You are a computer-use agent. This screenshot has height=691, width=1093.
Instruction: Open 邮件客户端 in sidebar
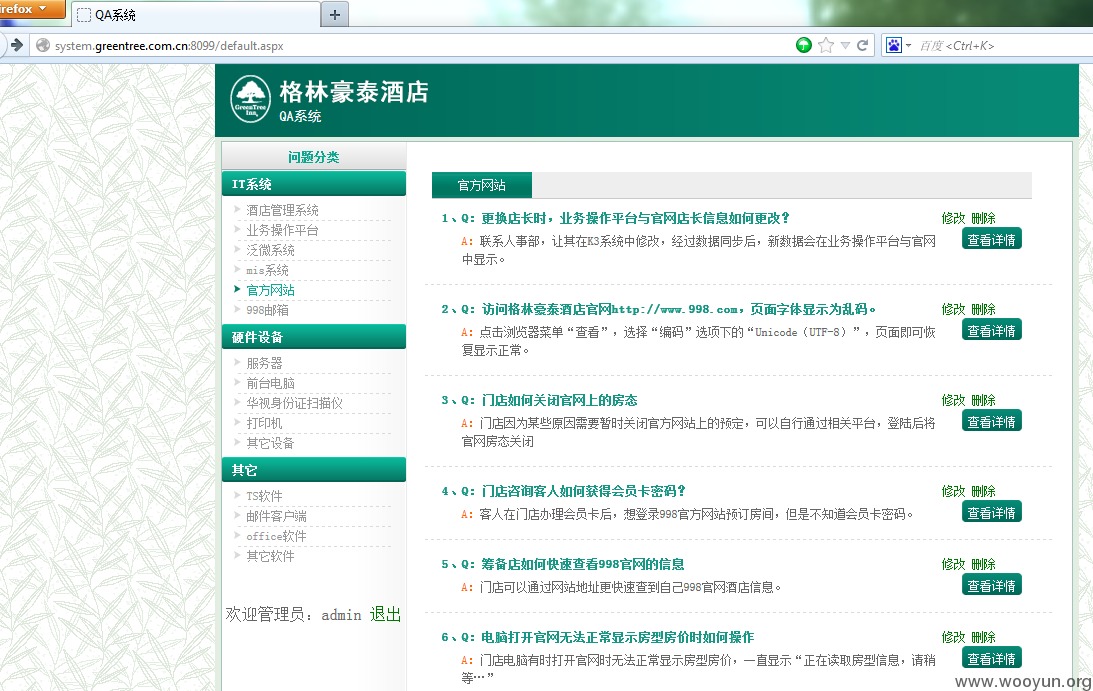pyautogui.click(x=276, y=516)
